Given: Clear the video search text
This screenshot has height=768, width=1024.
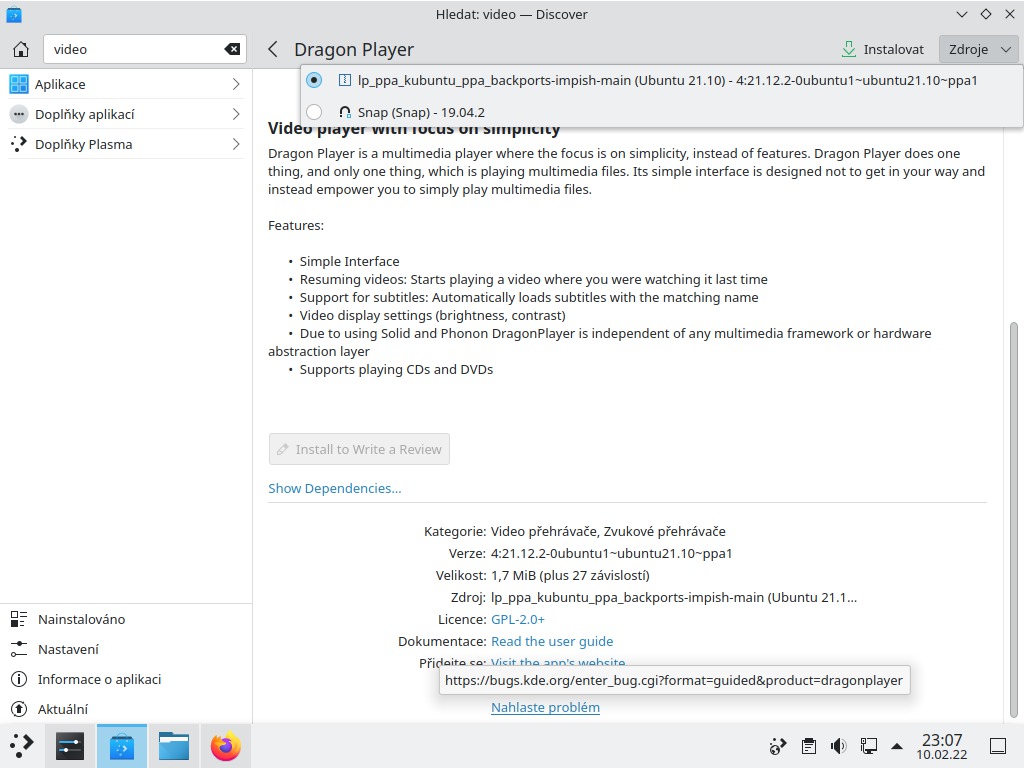Looking at the screenshot, I should click(x=232, y=49).
